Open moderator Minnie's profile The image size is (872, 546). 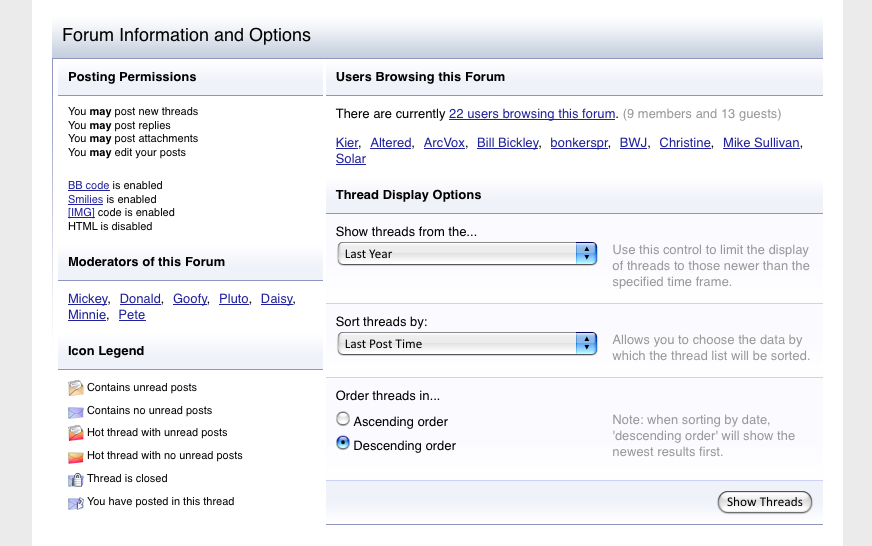(x=87, y=315)
